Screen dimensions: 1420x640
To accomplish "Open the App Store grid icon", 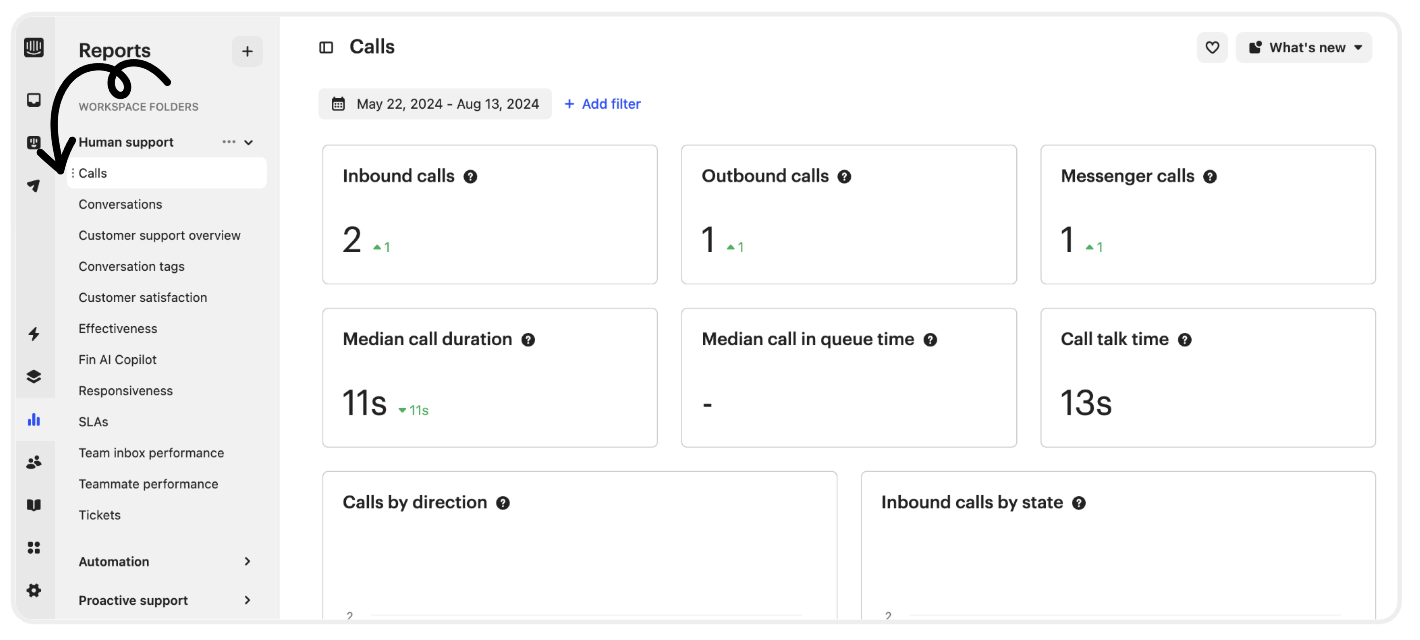I will pyautogui.click(x=34, y=548).
